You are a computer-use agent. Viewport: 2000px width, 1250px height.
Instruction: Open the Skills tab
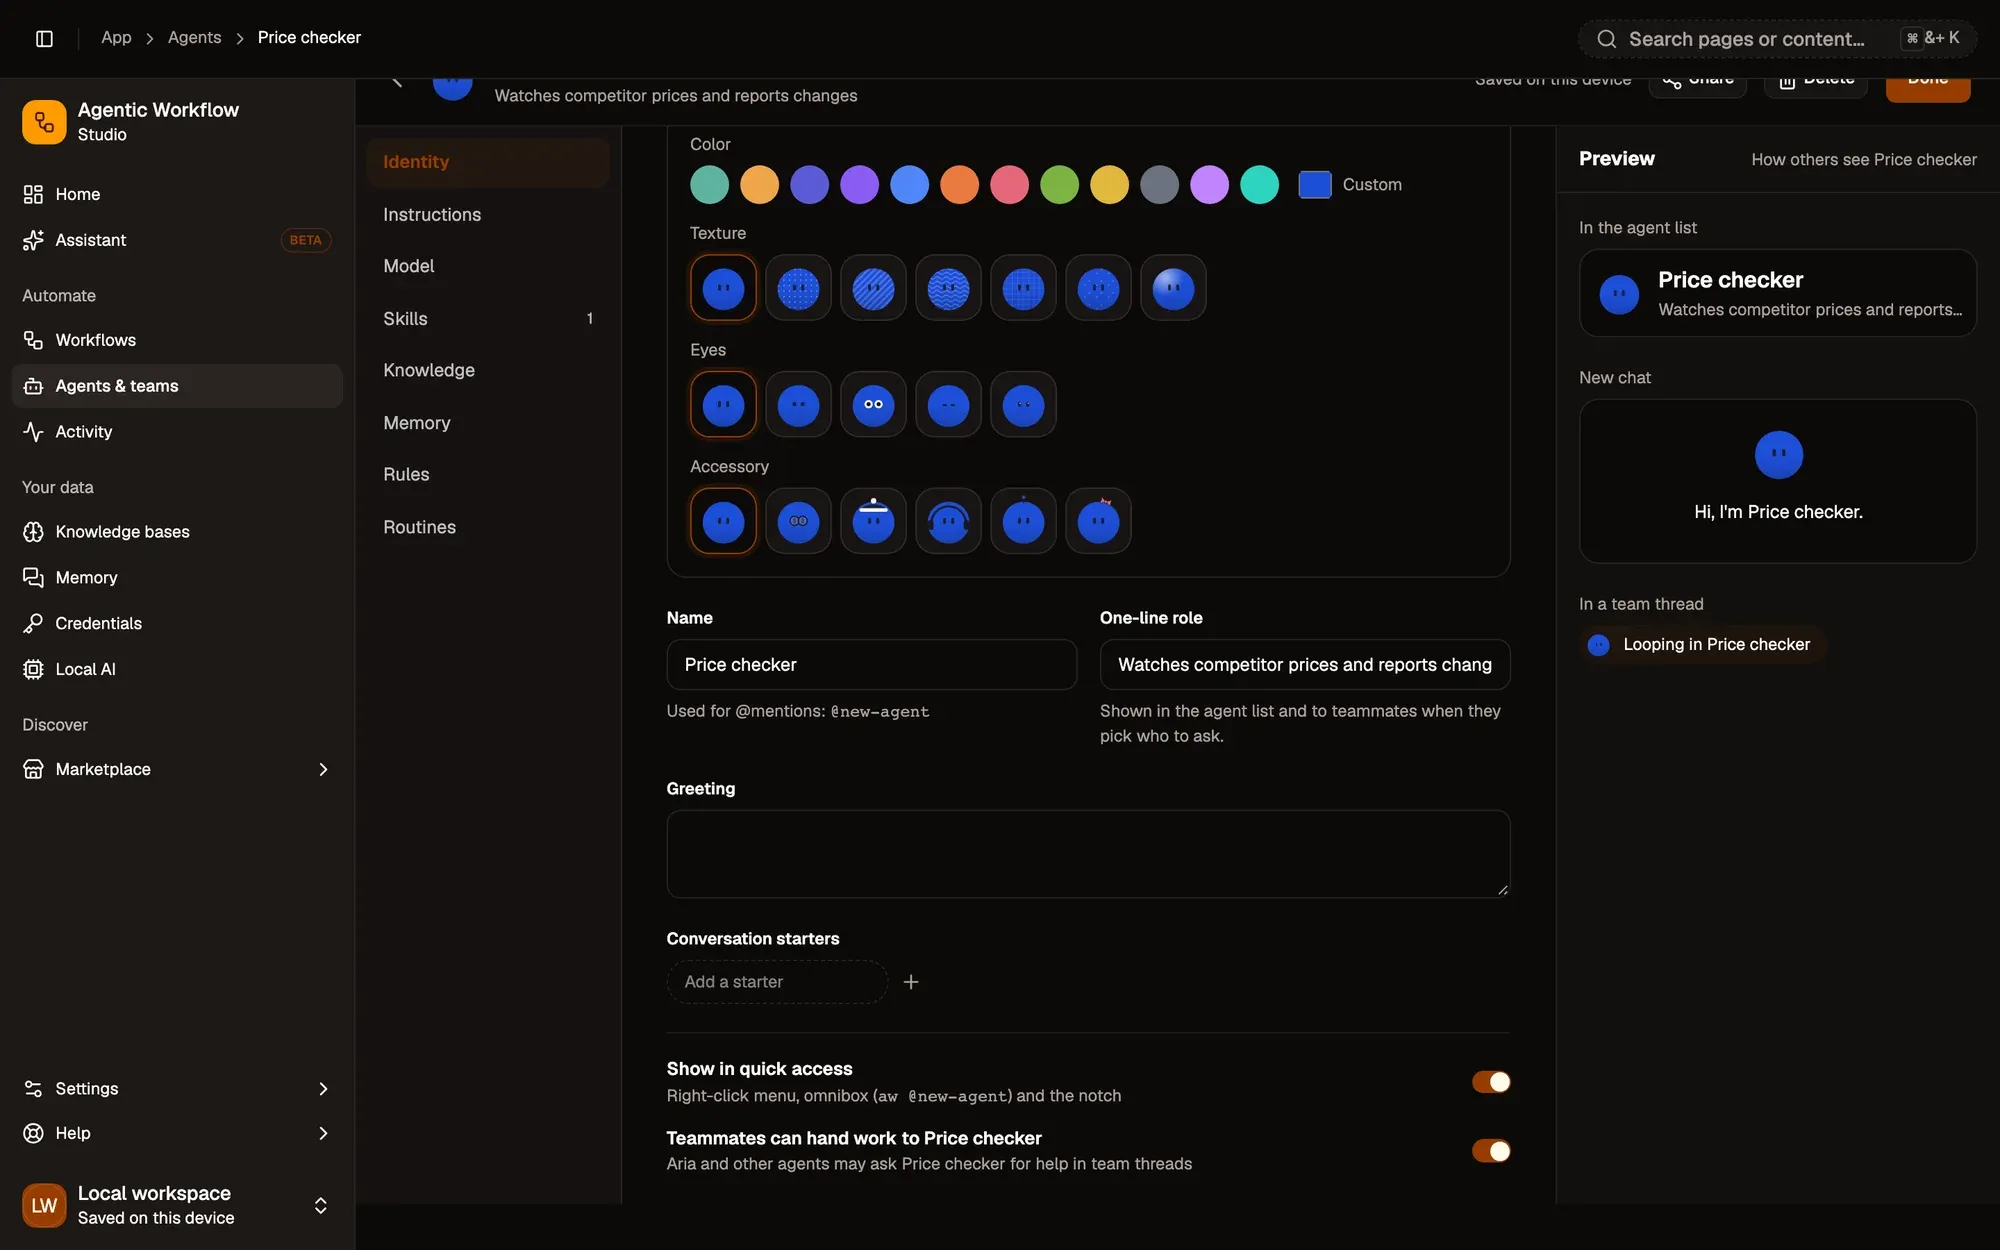click(488, 319)
